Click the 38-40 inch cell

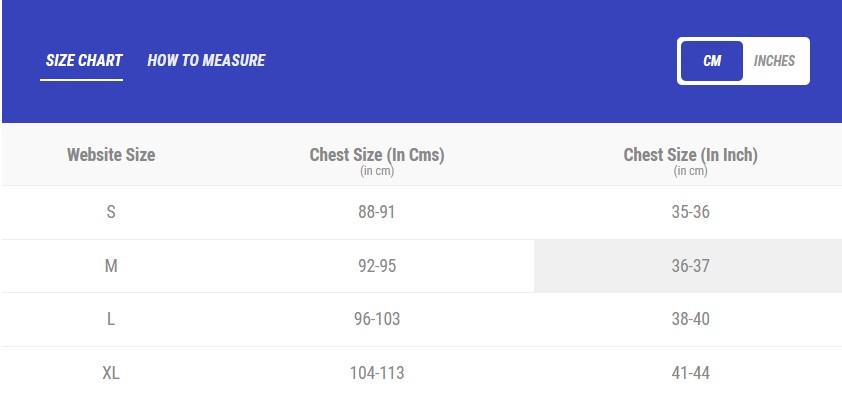[x=691, y=319]
